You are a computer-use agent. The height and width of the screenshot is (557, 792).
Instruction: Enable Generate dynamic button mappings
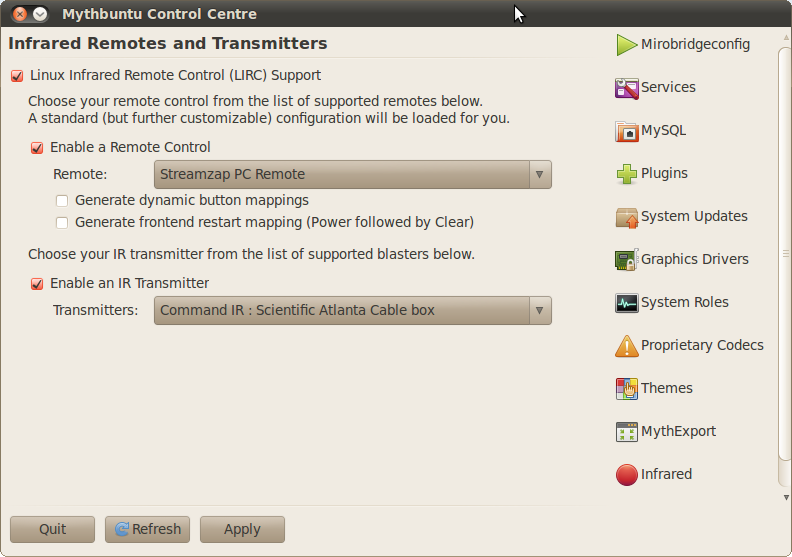tap(62, 200)
